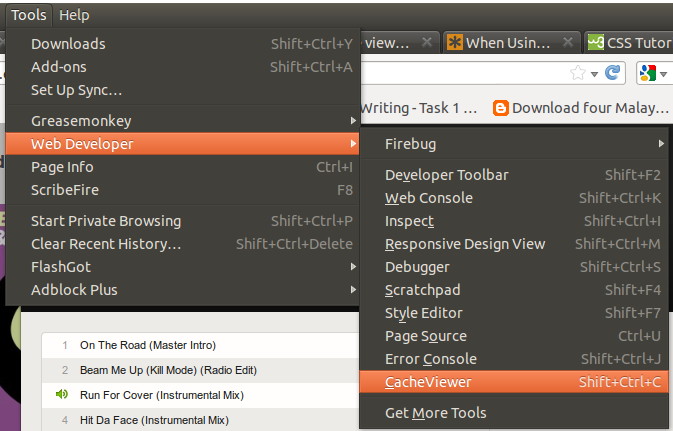Switch to the CSS Tutor tab

pos(628,42)
